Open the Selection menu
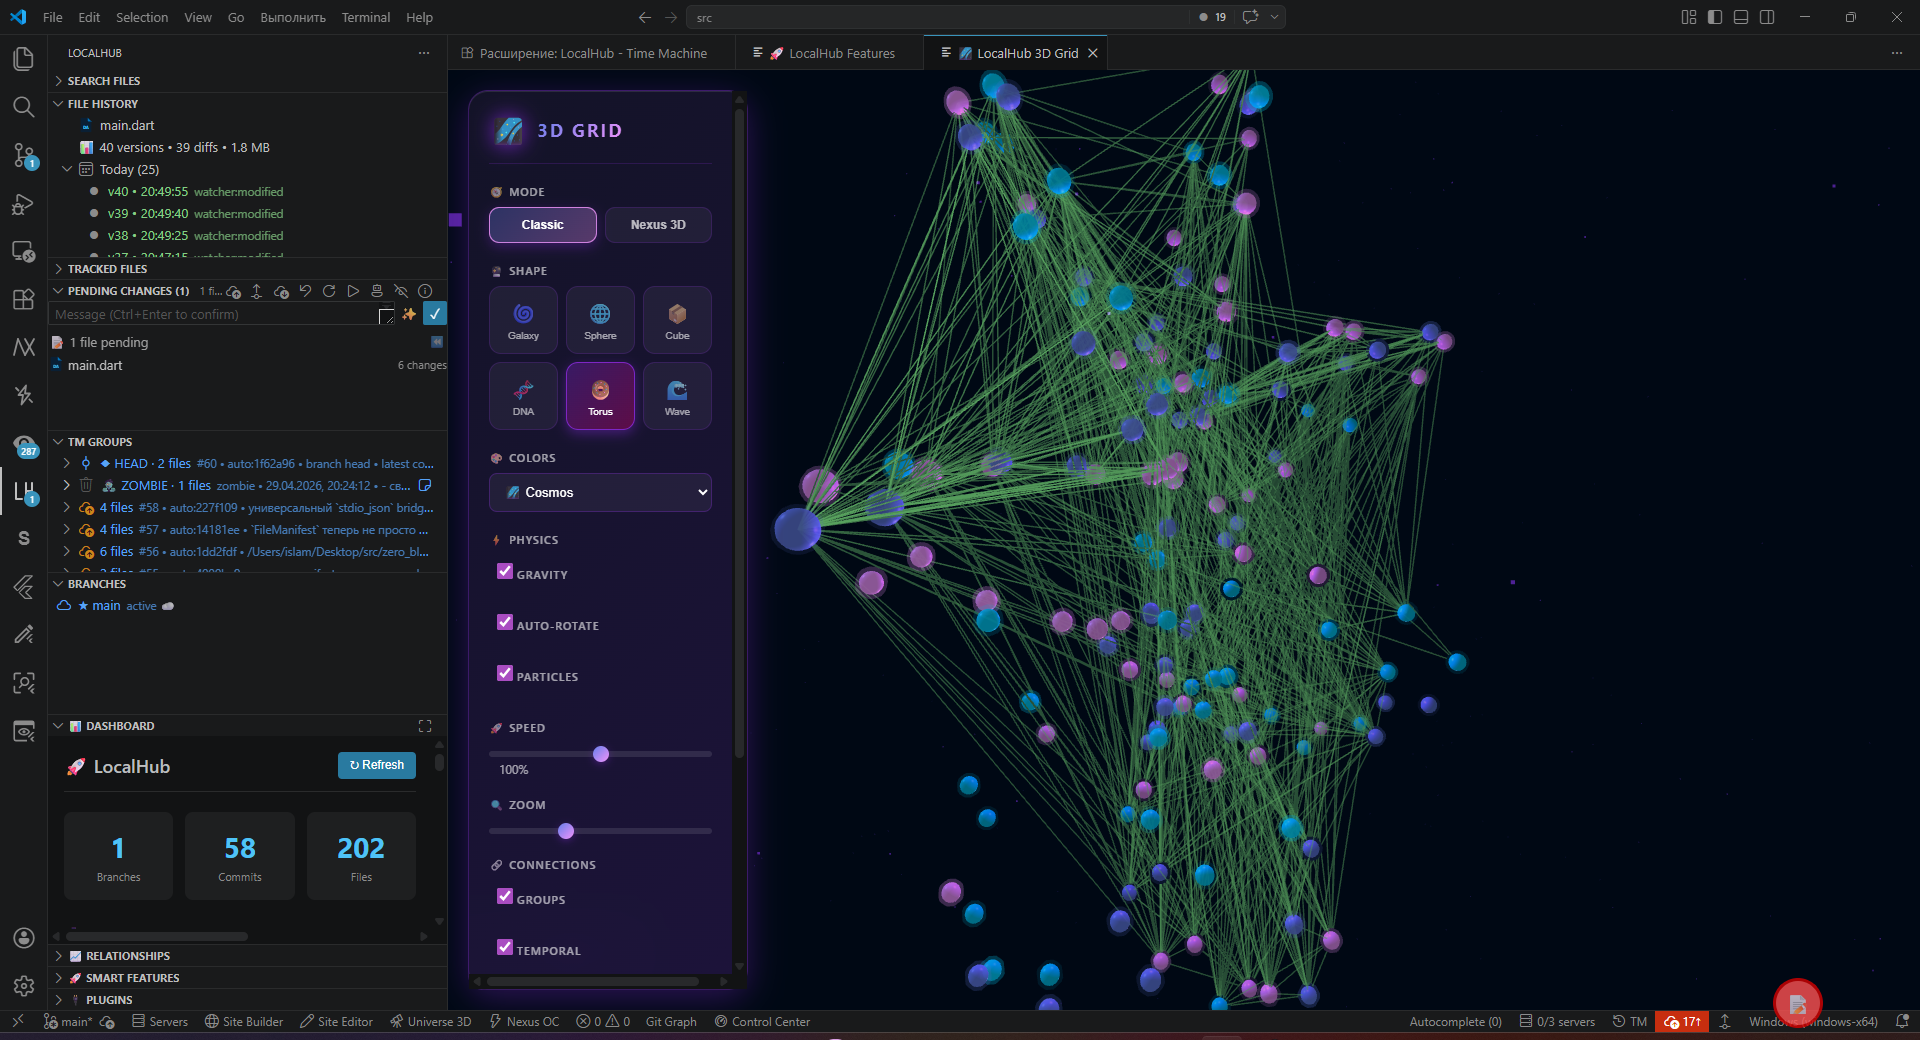Image resolution: width=1920 pixels, height=1040 pixels. tap(142, 17)
